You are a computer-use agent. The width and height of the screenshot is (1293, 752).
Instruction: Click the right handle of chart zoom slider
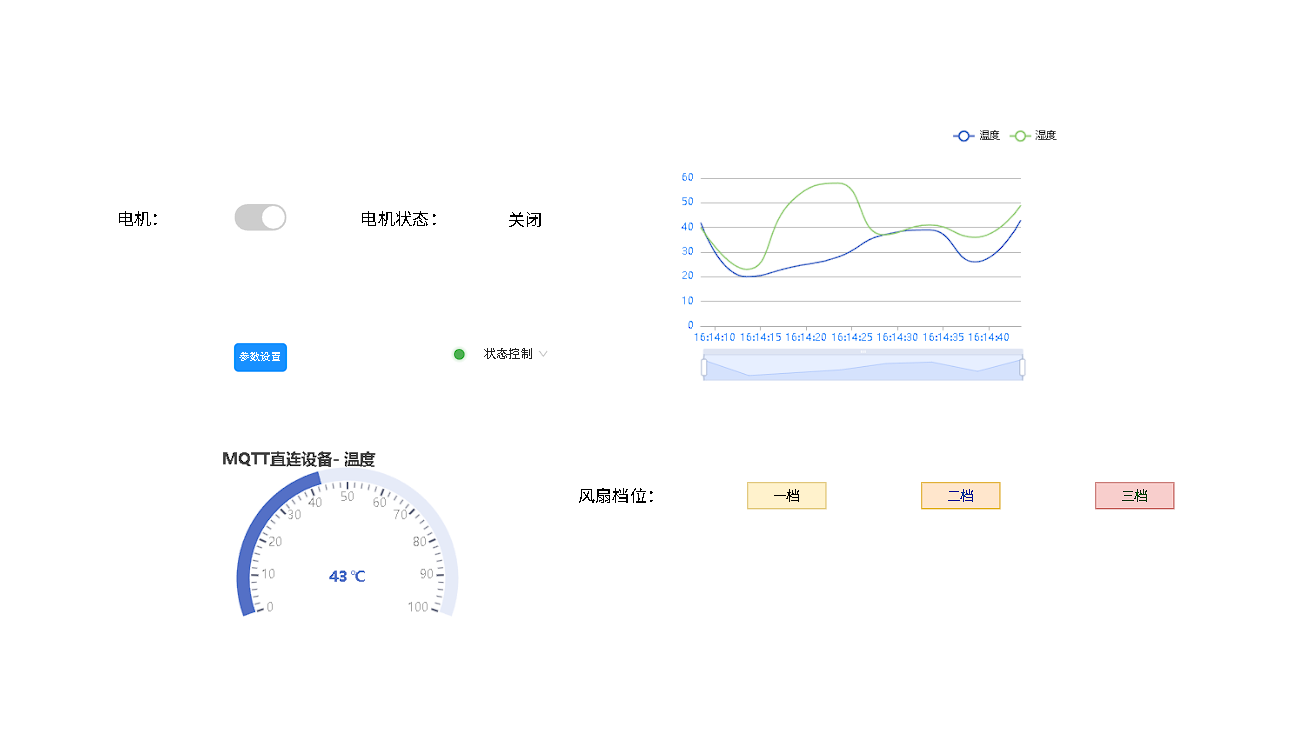(1022, 367)
